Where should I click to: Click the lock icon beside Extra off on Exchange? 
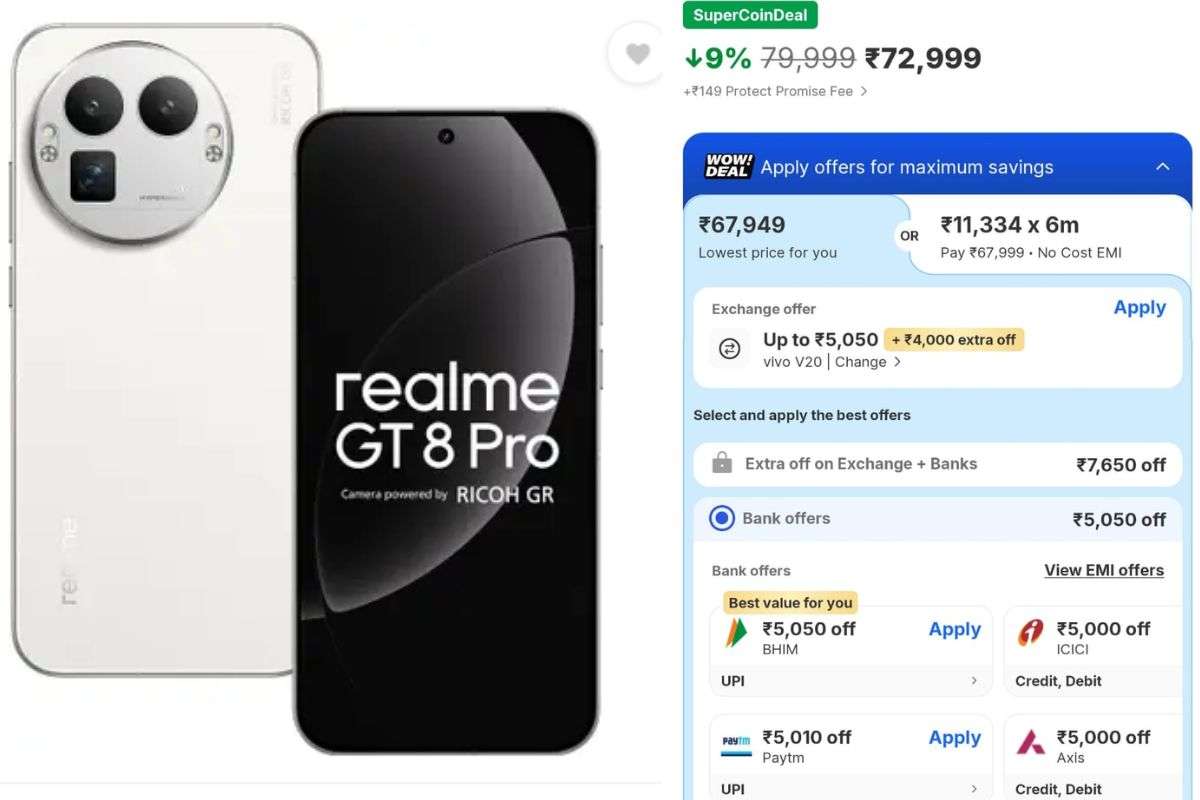tap(722, 463)
